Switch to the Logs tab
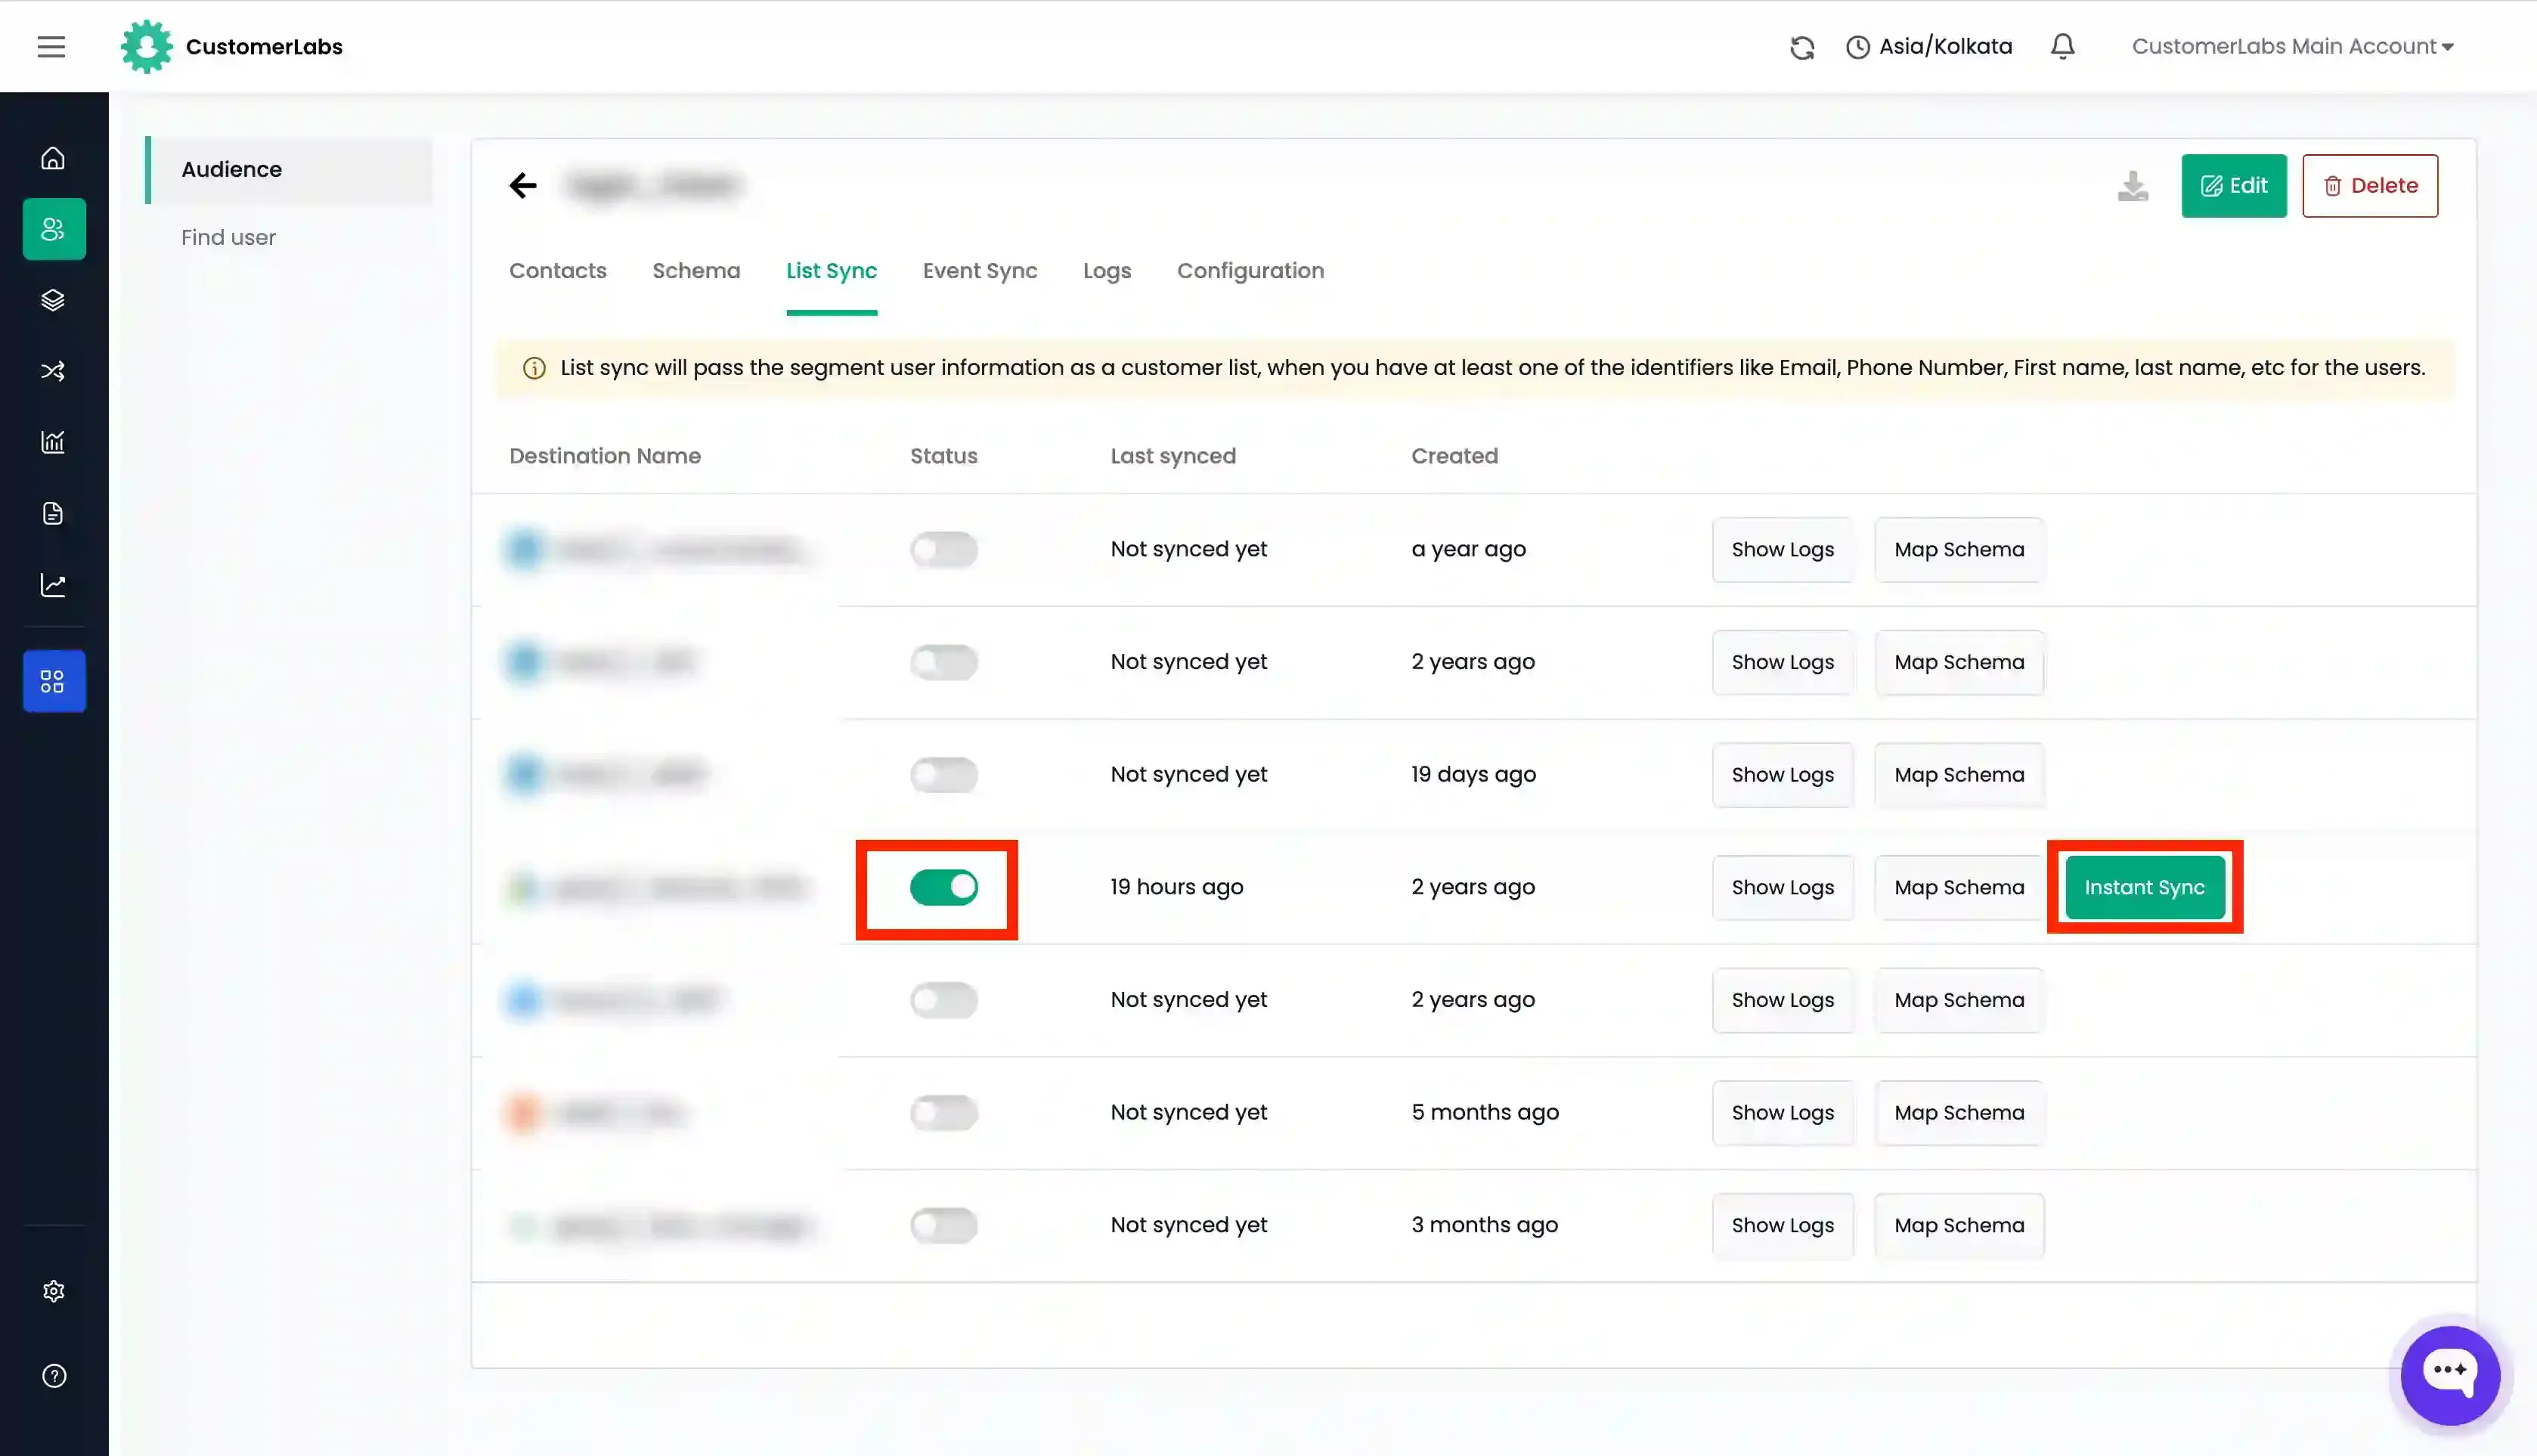 point(1106,270)
